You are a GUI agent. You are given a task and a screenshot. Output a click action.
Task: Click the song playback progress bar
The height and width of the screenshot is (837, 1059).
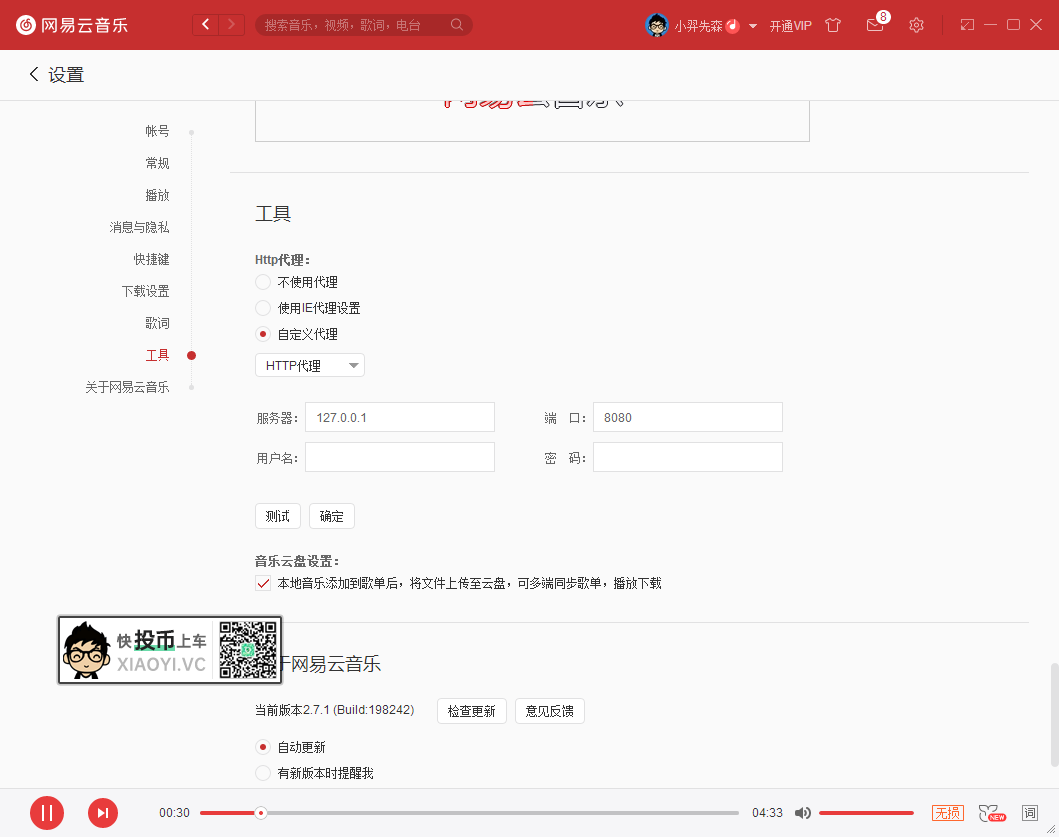(x=470, y=813)
